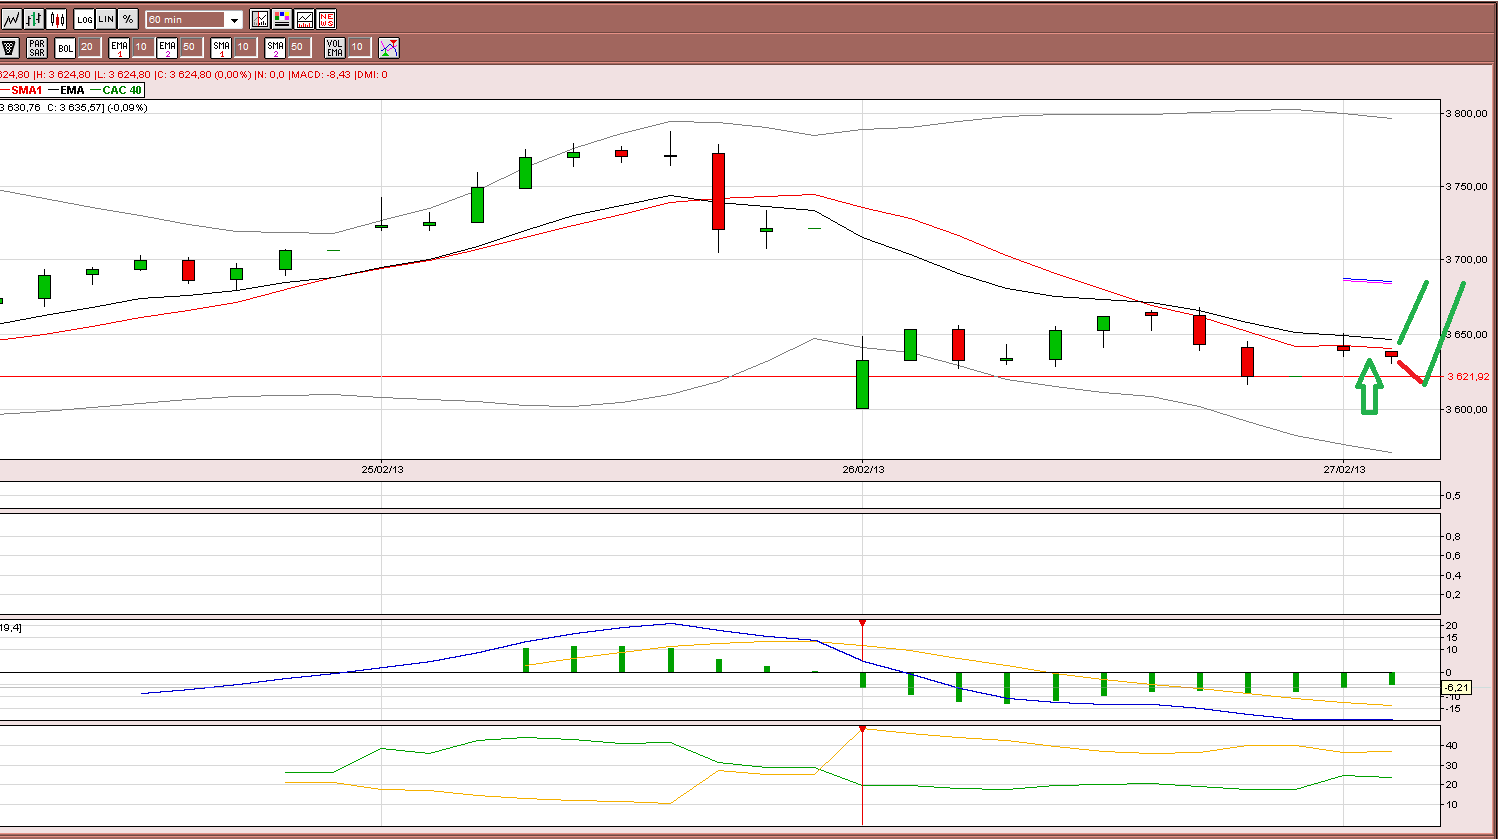
Task: Click the SMA1 legend label
Action: [x=27, y=90]
